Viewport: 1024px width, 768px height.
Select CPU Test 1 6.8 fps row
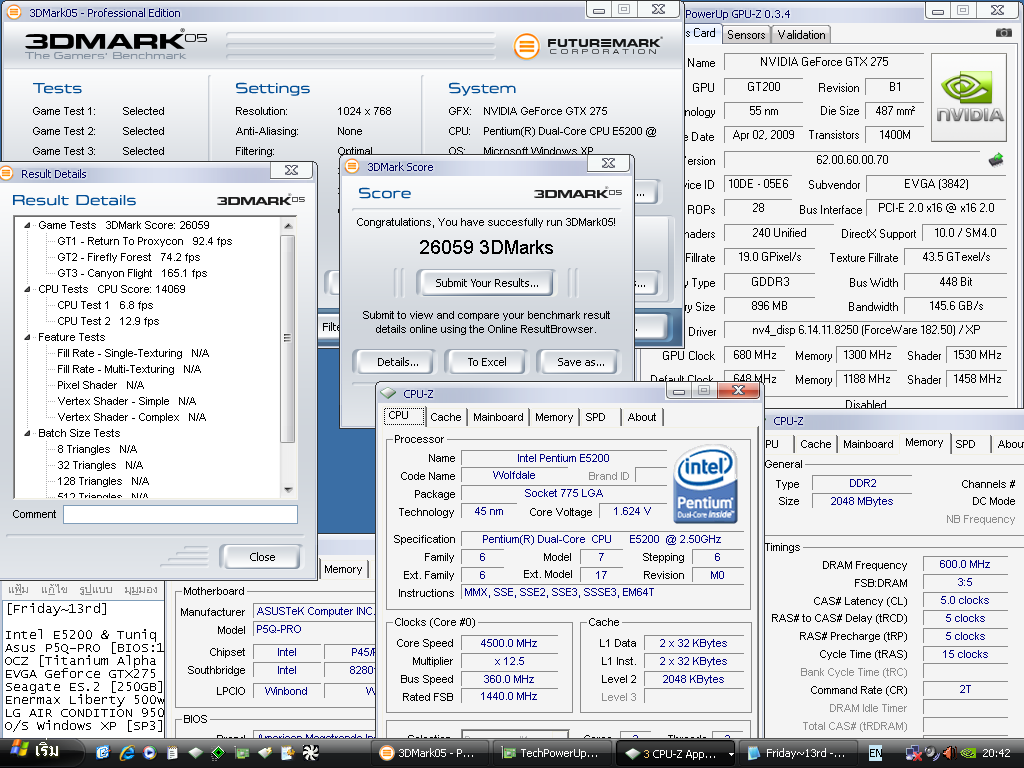pos(105,305)
